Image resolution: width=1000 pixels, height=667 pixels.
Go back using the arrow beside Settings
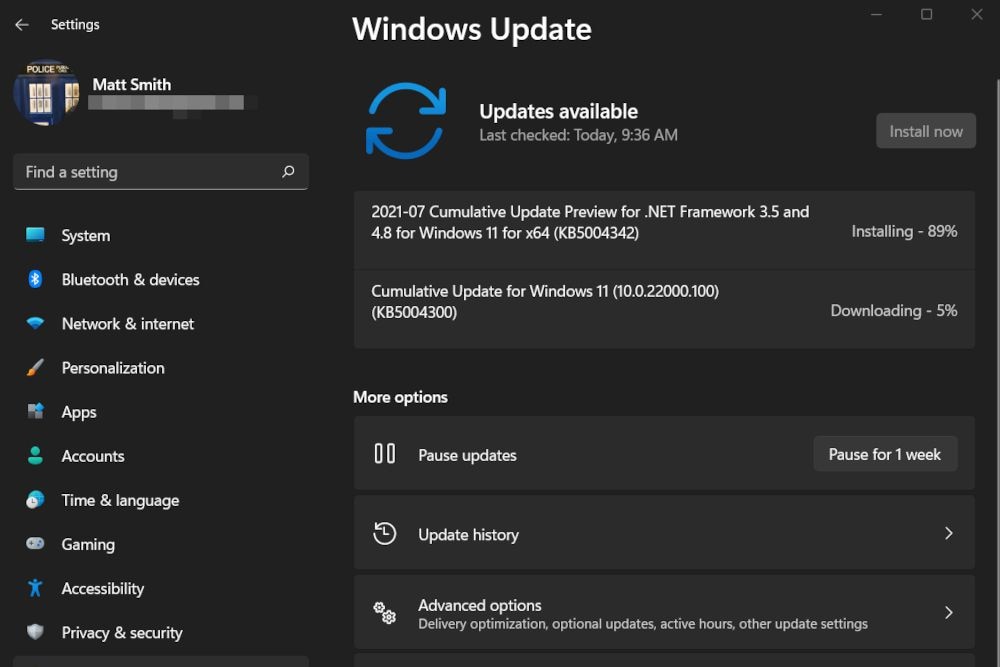point(20,24)
